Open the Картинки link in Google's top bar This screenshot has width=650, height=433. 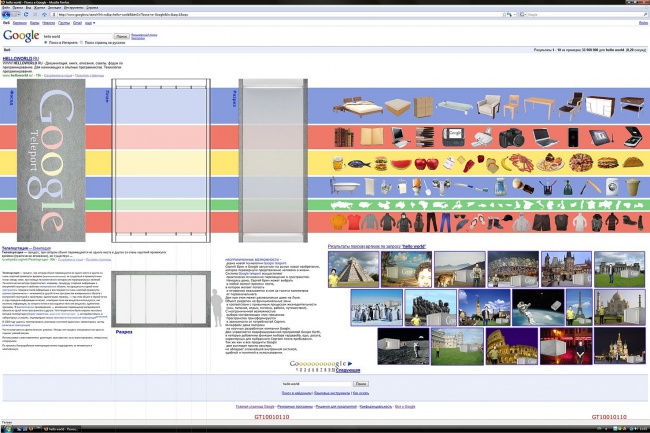pos(20,23)
